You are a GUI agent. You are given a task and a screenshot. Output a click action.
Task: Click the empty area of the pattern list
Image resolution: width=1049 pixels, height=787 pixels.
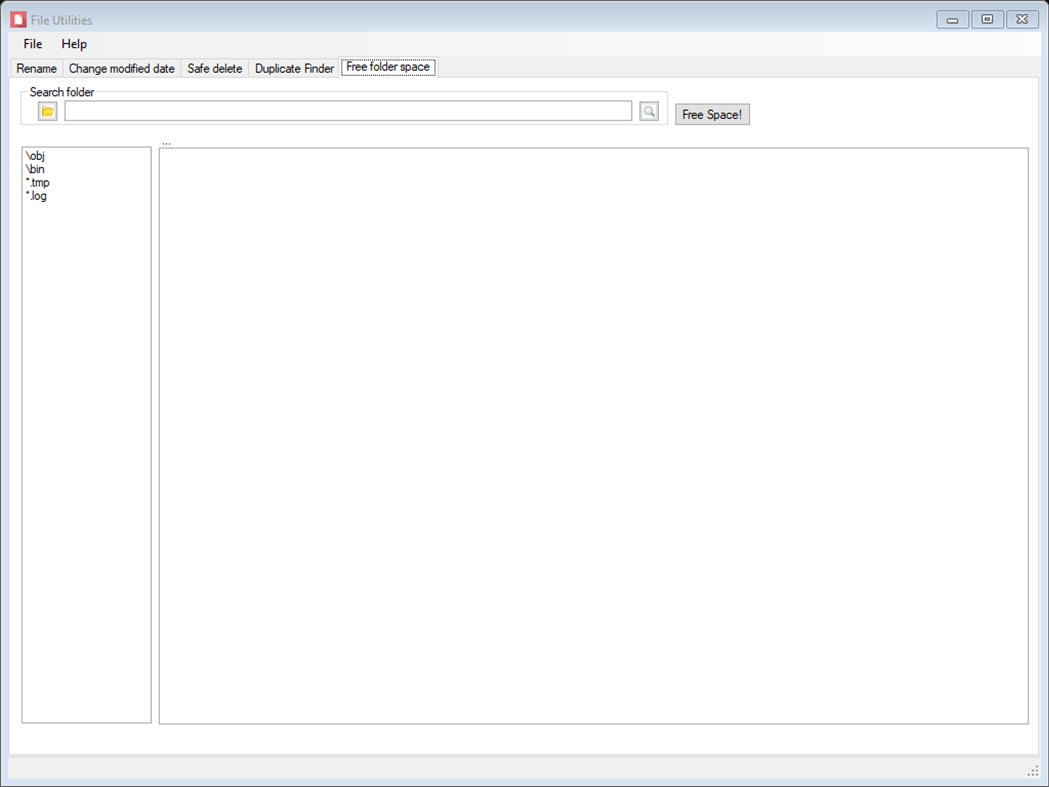click(x=86, y=450)
